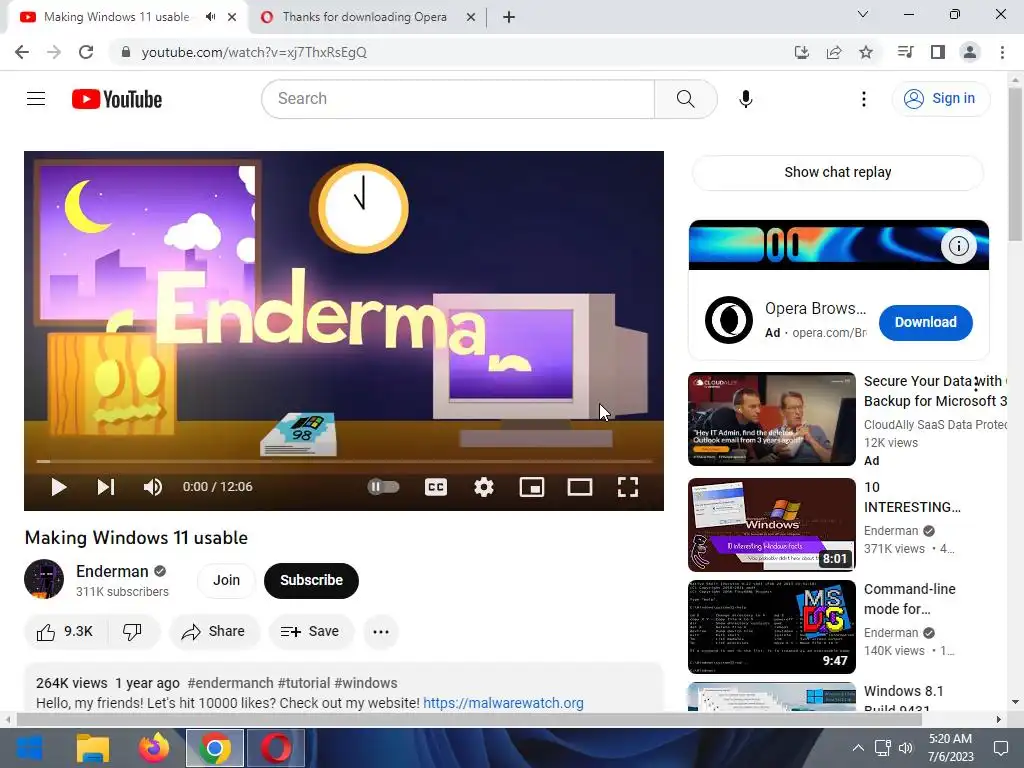Switch to Thanks for downloading Opera tab
This screenshot has height=768, width=1024.
click(364, 17)
